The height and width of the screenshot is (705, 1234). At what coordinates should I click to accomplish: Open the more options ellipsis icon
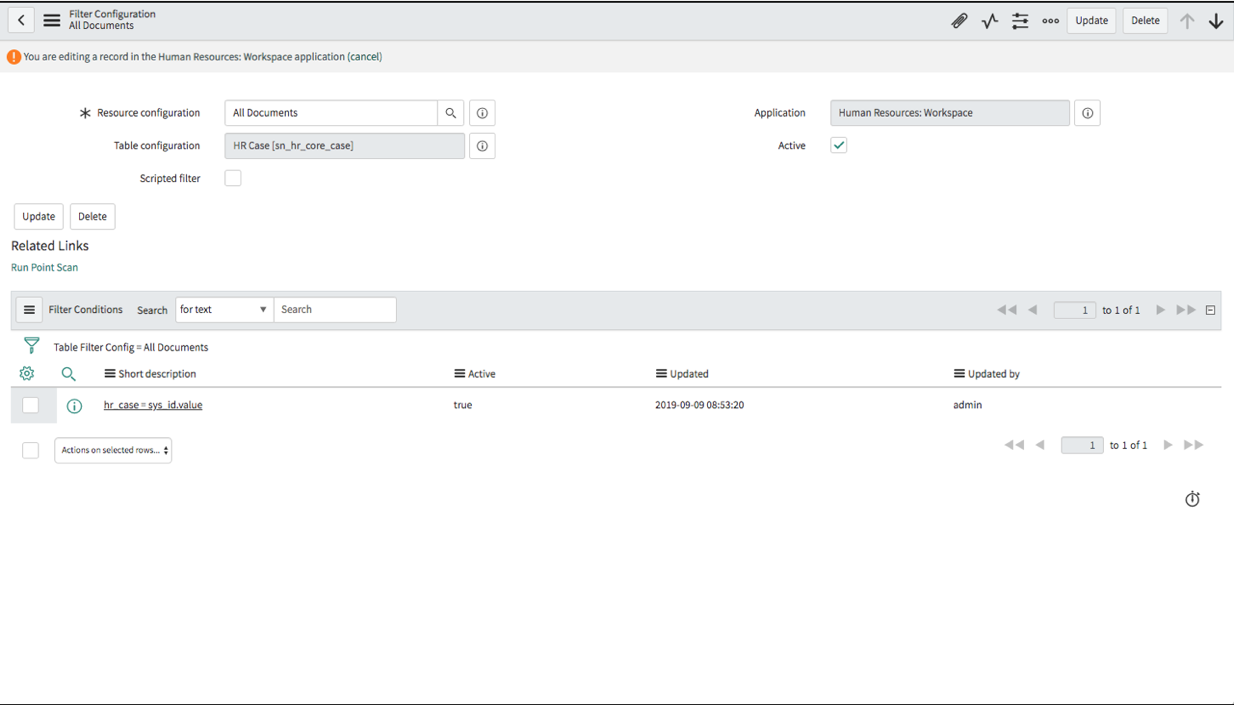1050,20
